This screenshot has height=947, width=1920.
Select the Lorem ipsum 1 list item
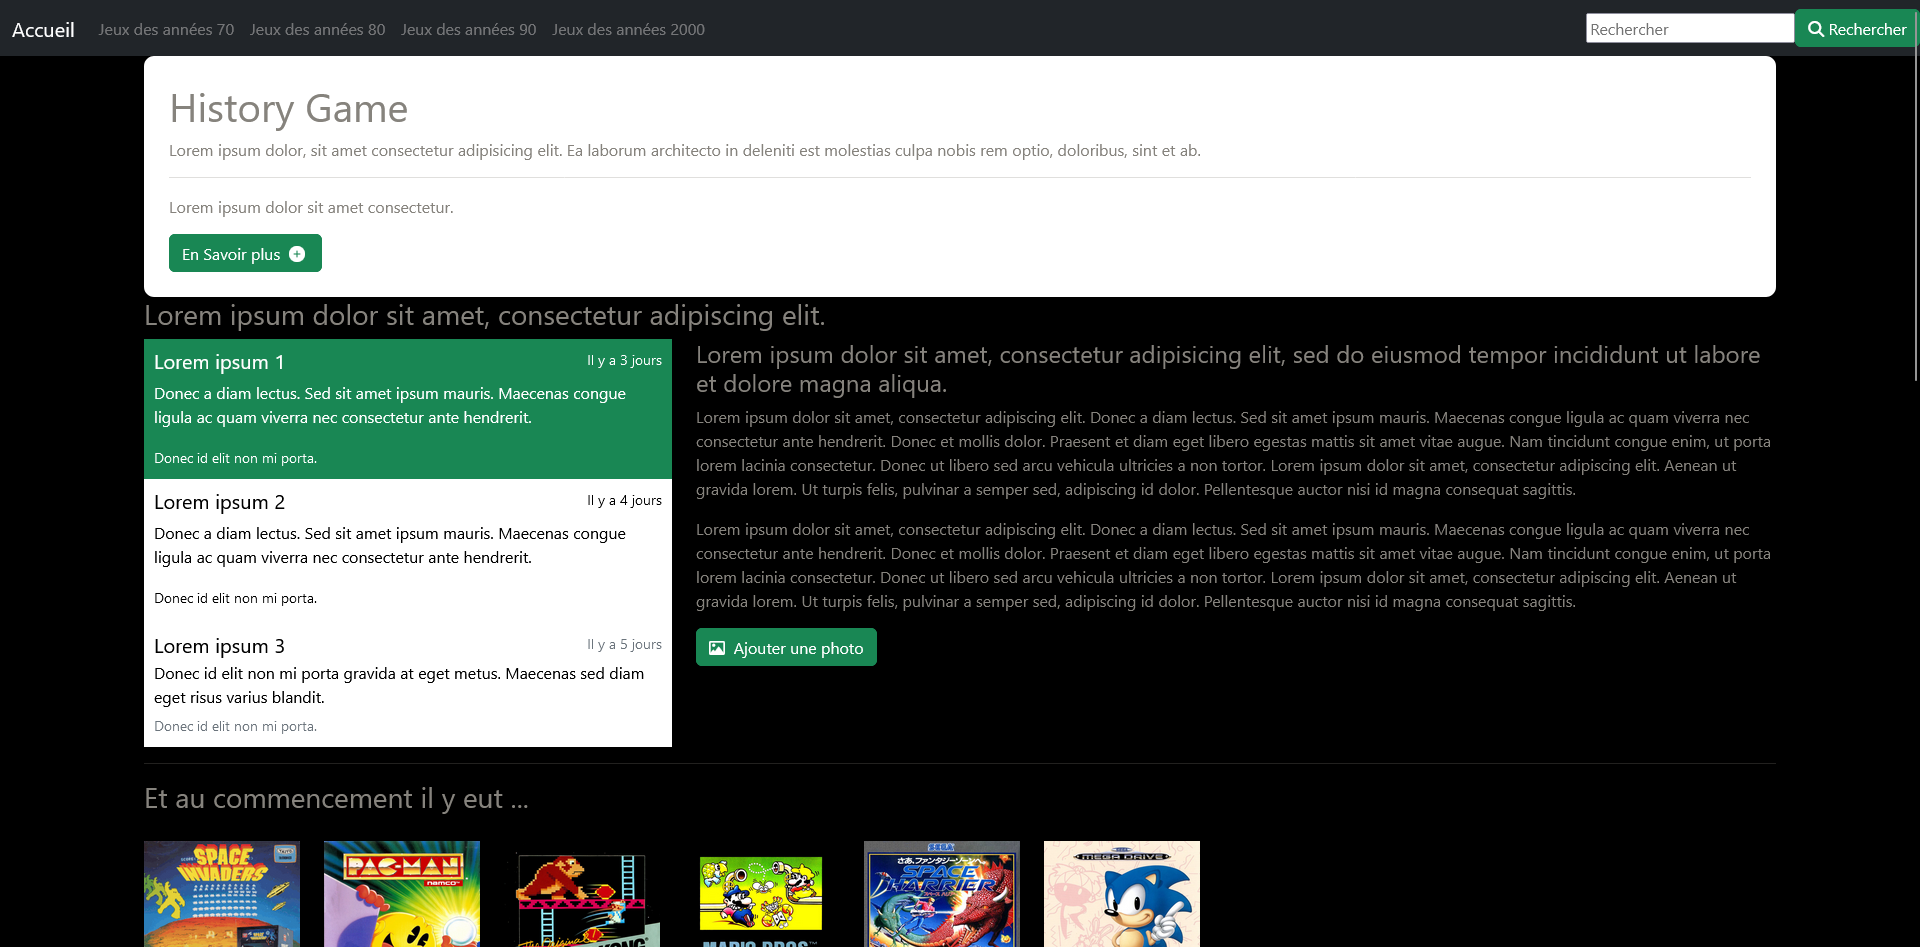tap(408, 409)
